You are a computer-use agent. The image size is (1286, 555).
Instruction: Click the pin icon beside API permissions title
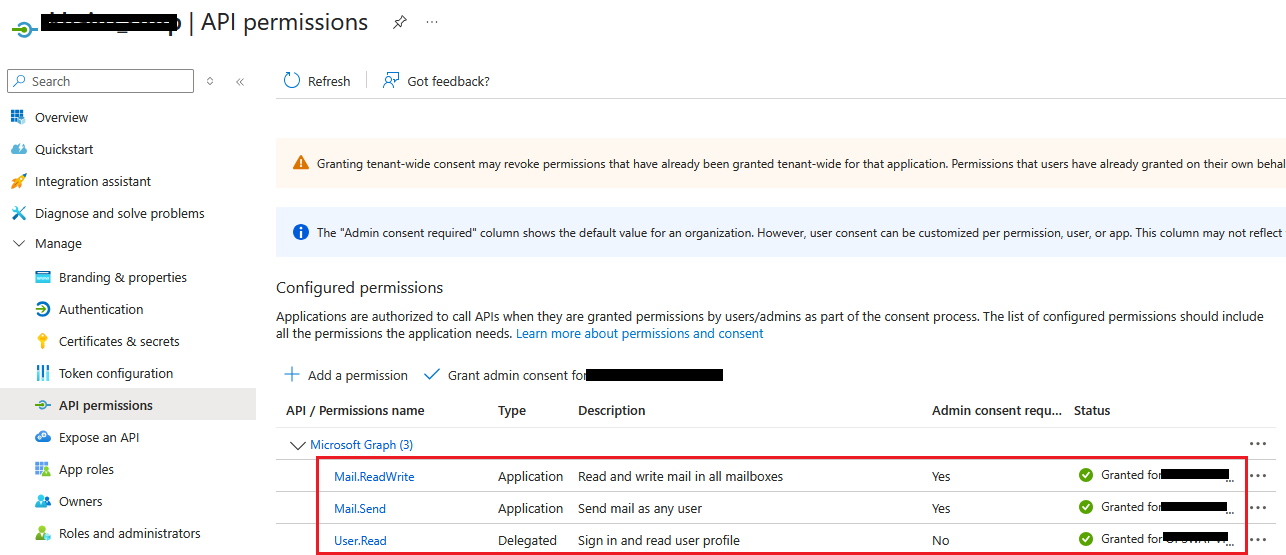coord(400,22)
